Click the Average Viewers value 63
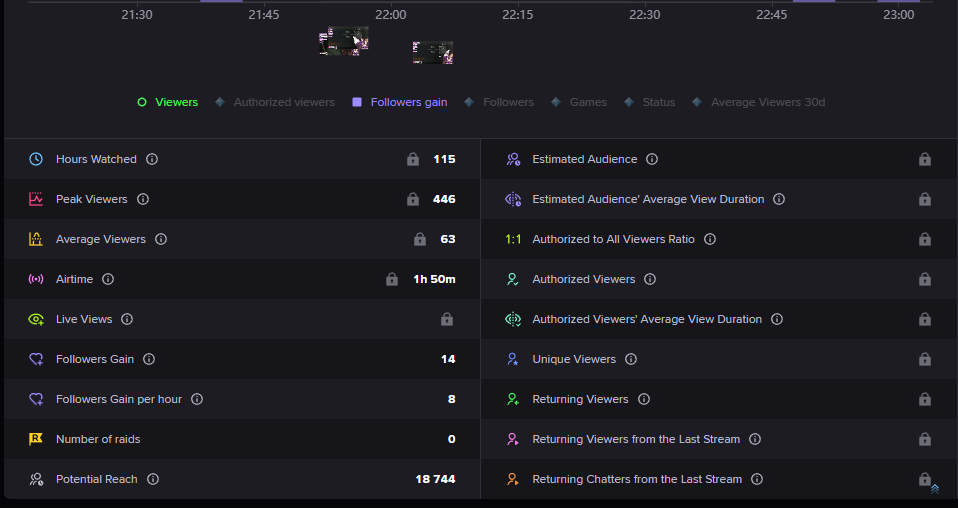This screenshot has width=958, height=508. [448, 239]
